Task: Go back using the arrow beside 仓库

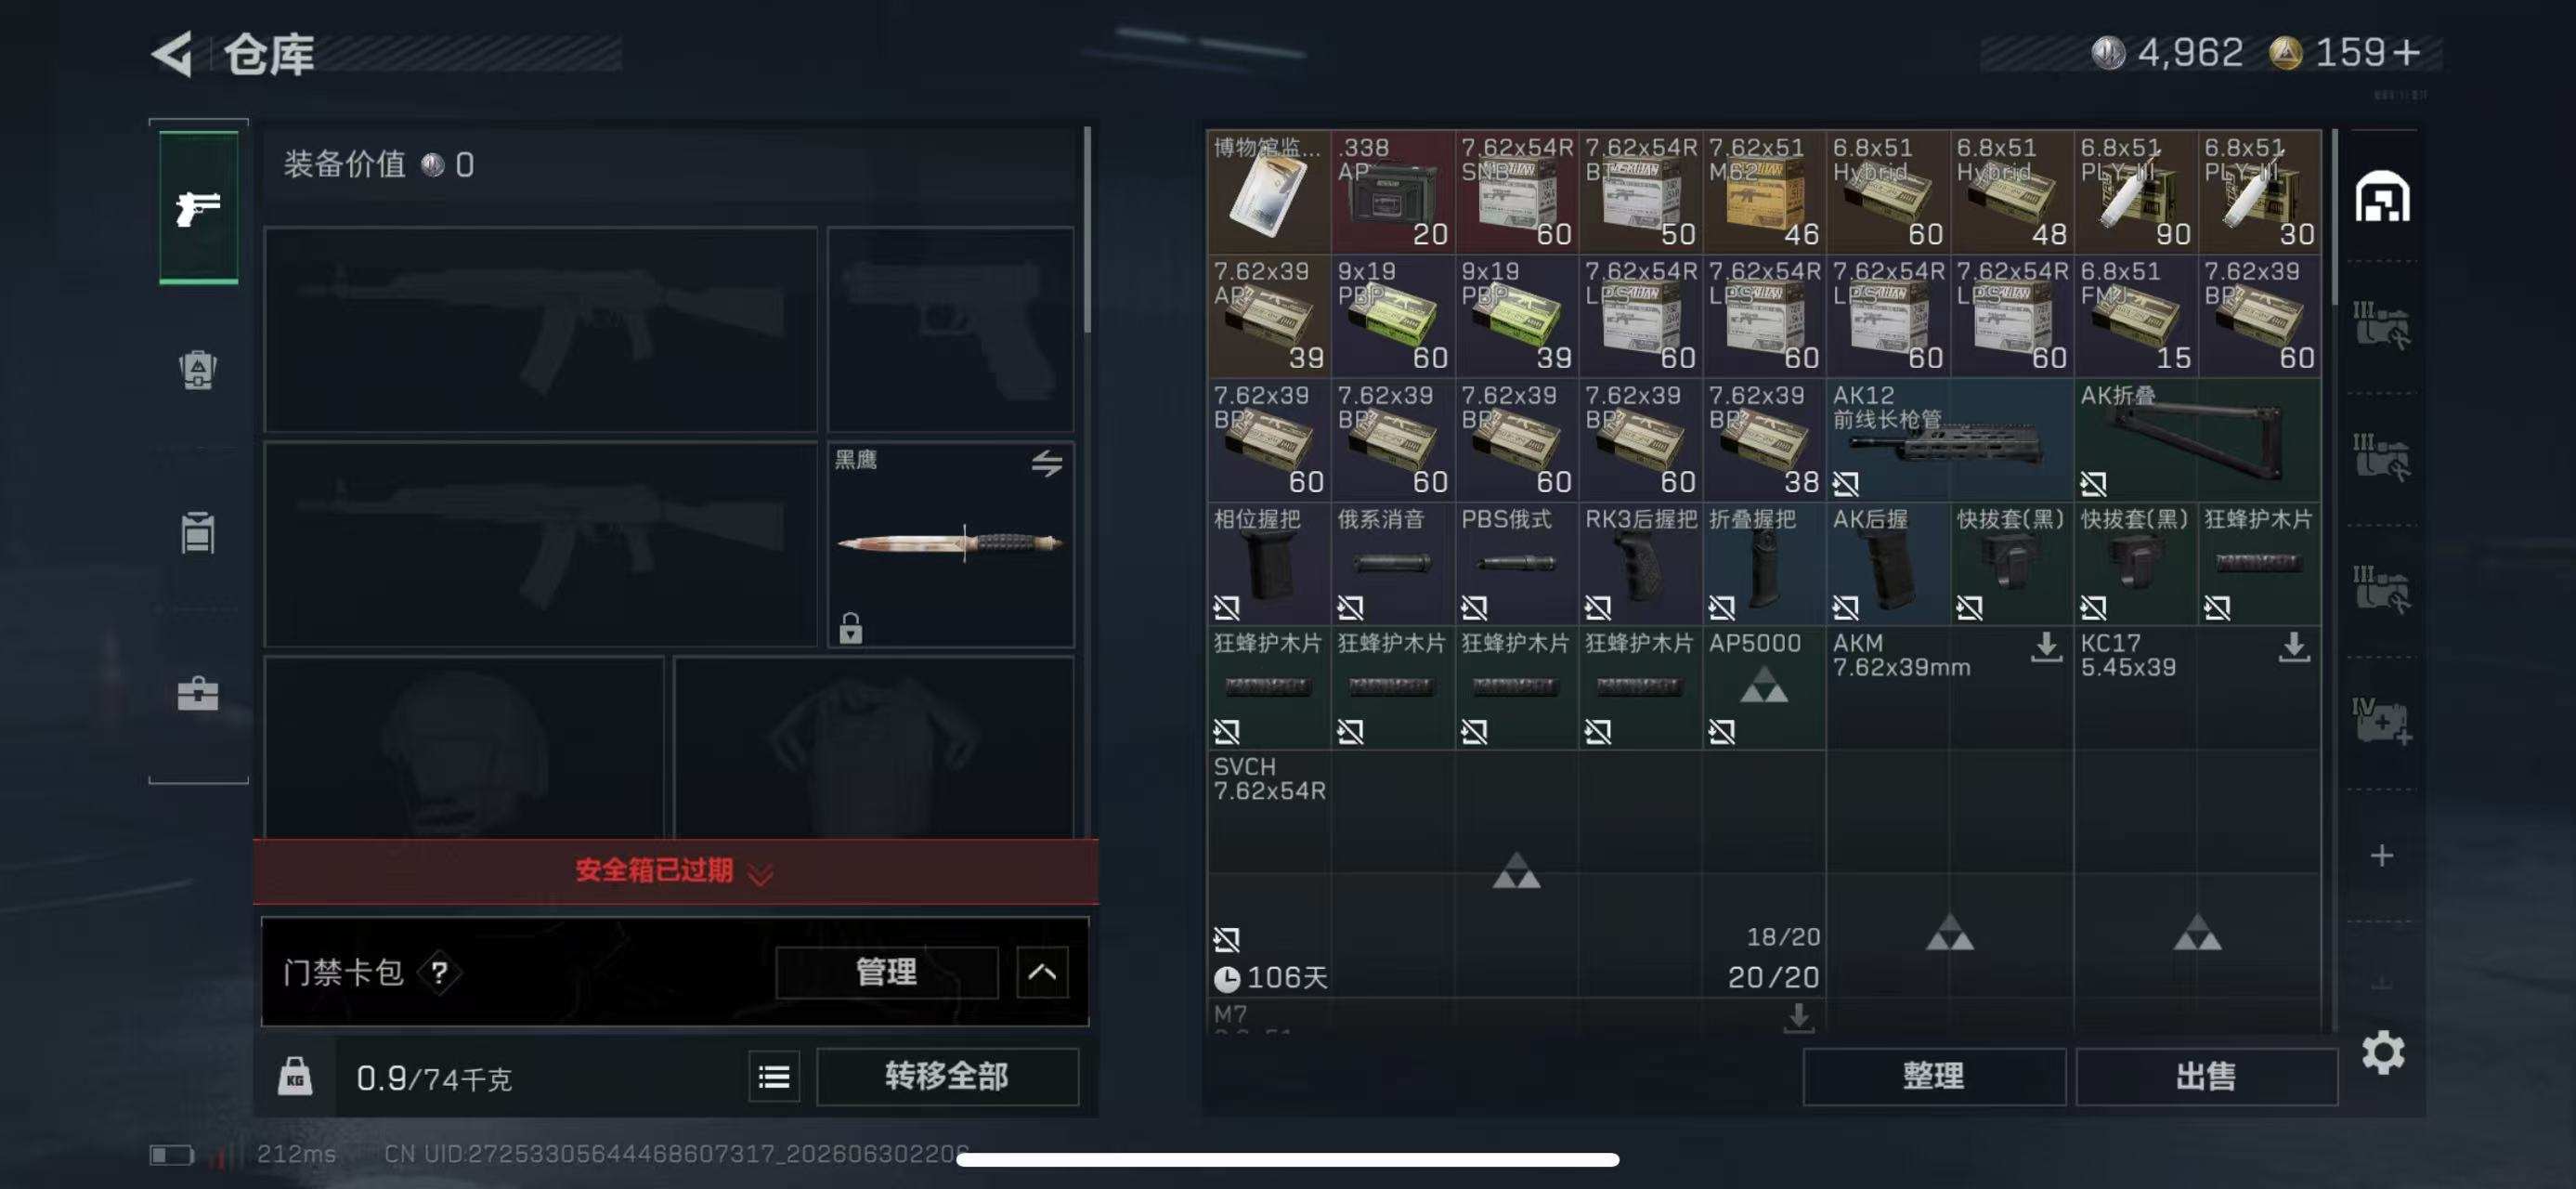Action: 172,54
